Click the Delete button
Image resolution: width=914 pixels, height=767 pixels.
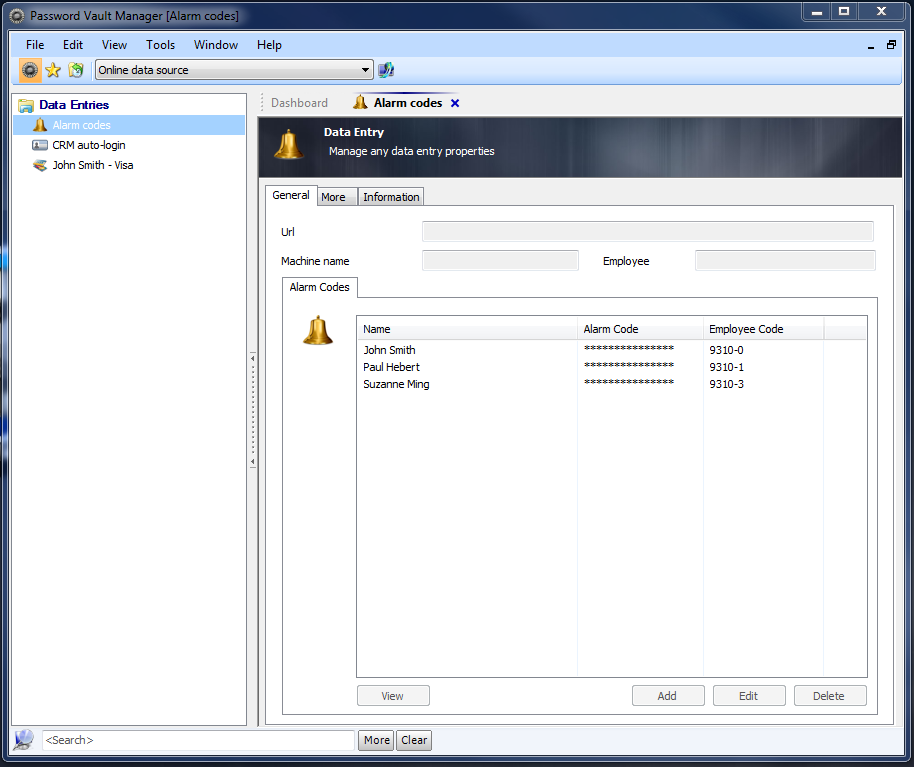coord(830,696)
